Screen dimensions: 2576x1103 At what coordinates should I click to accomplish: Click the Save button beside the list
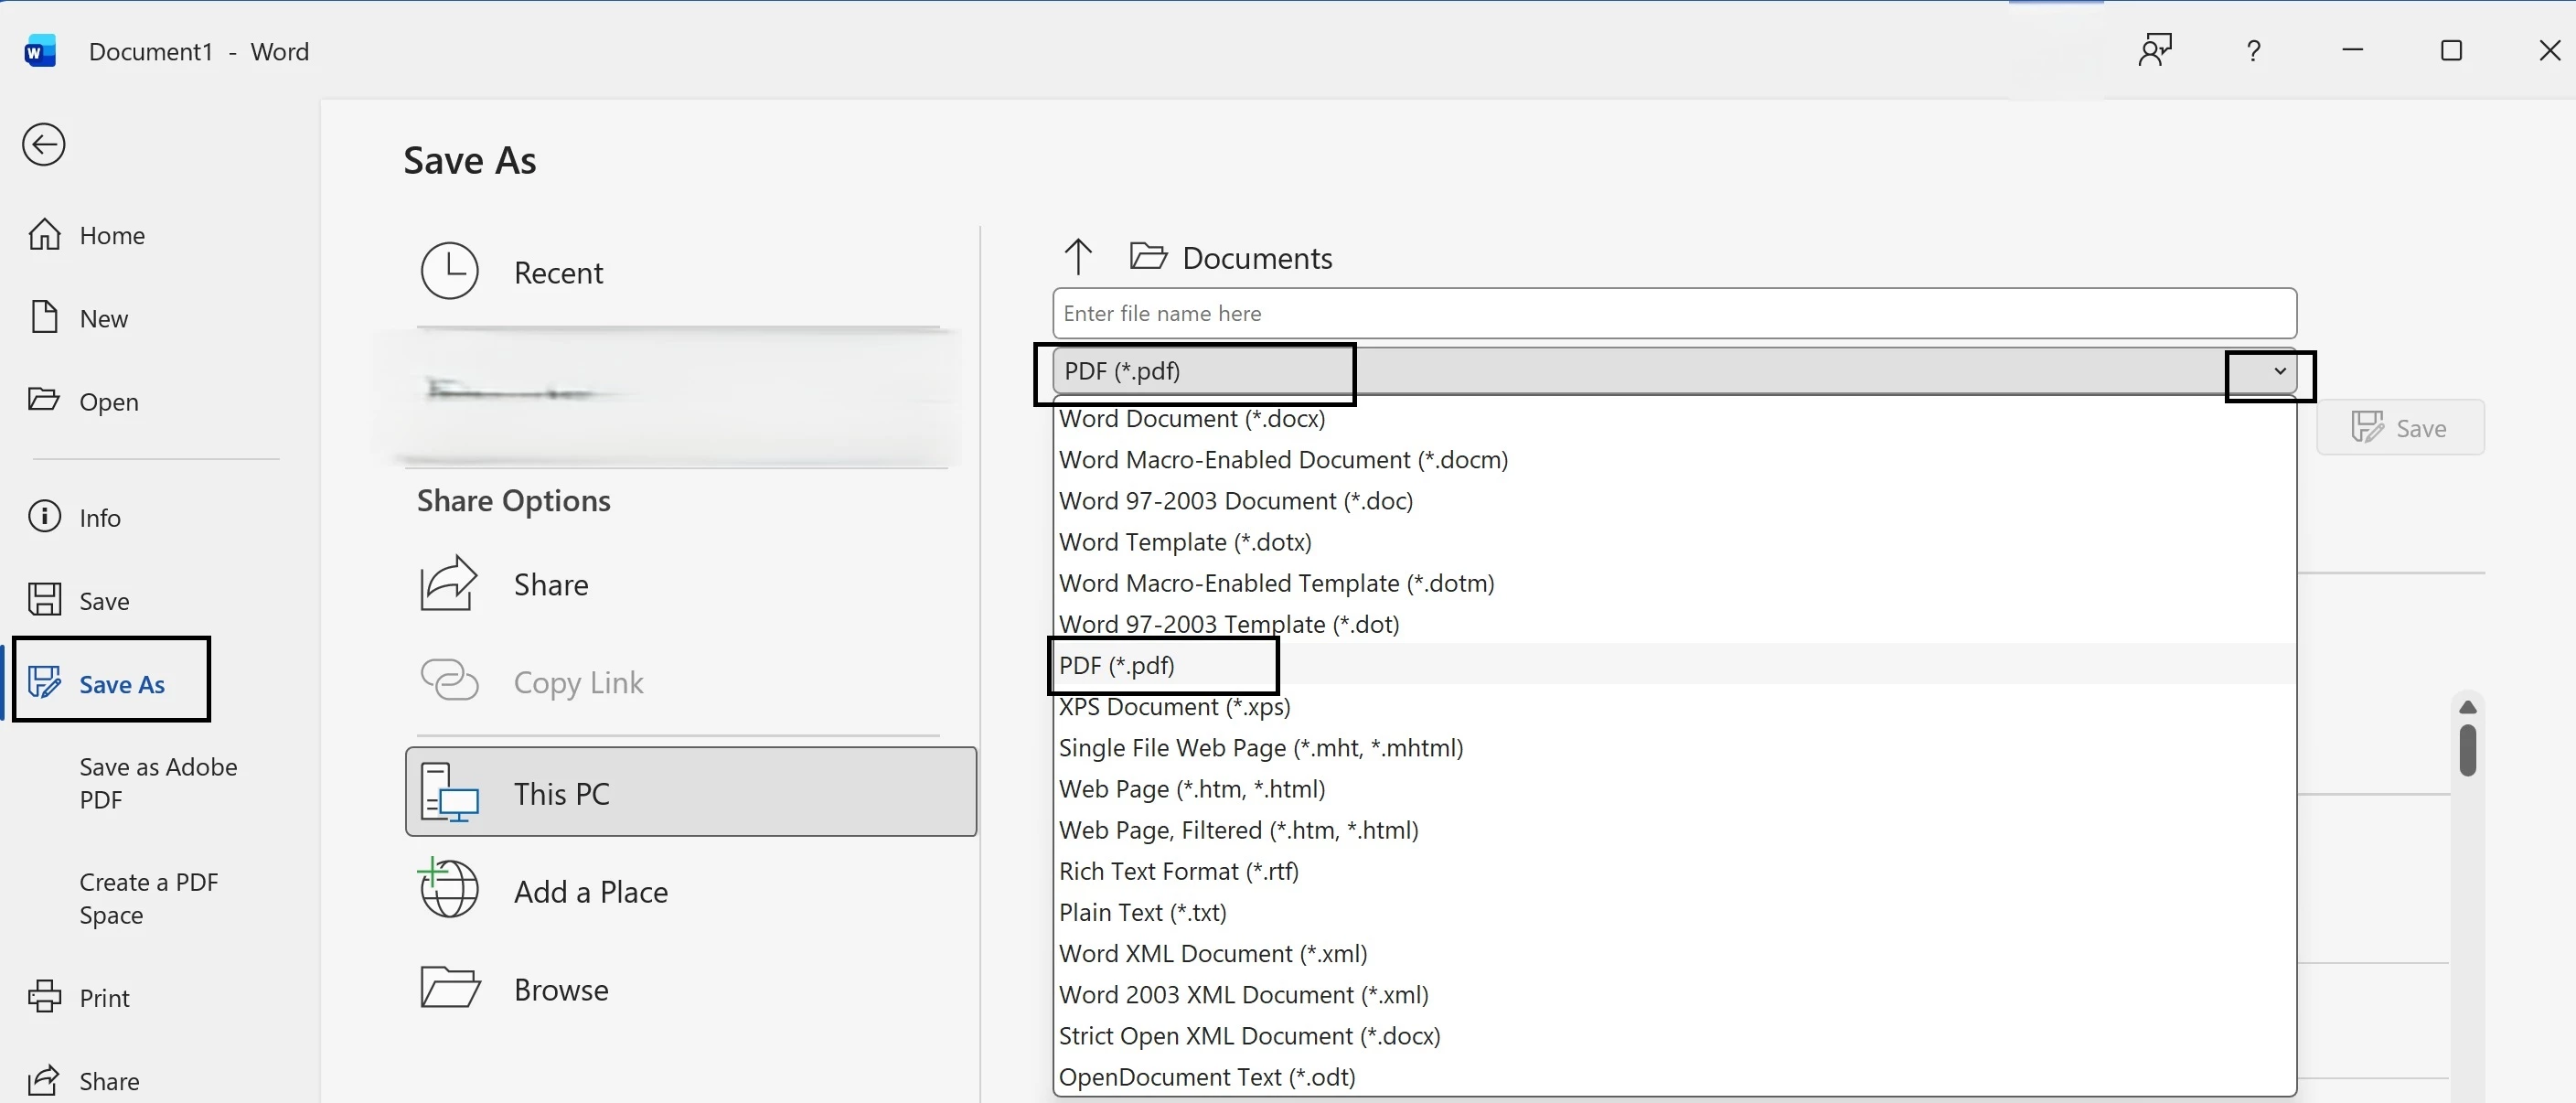2399,428
